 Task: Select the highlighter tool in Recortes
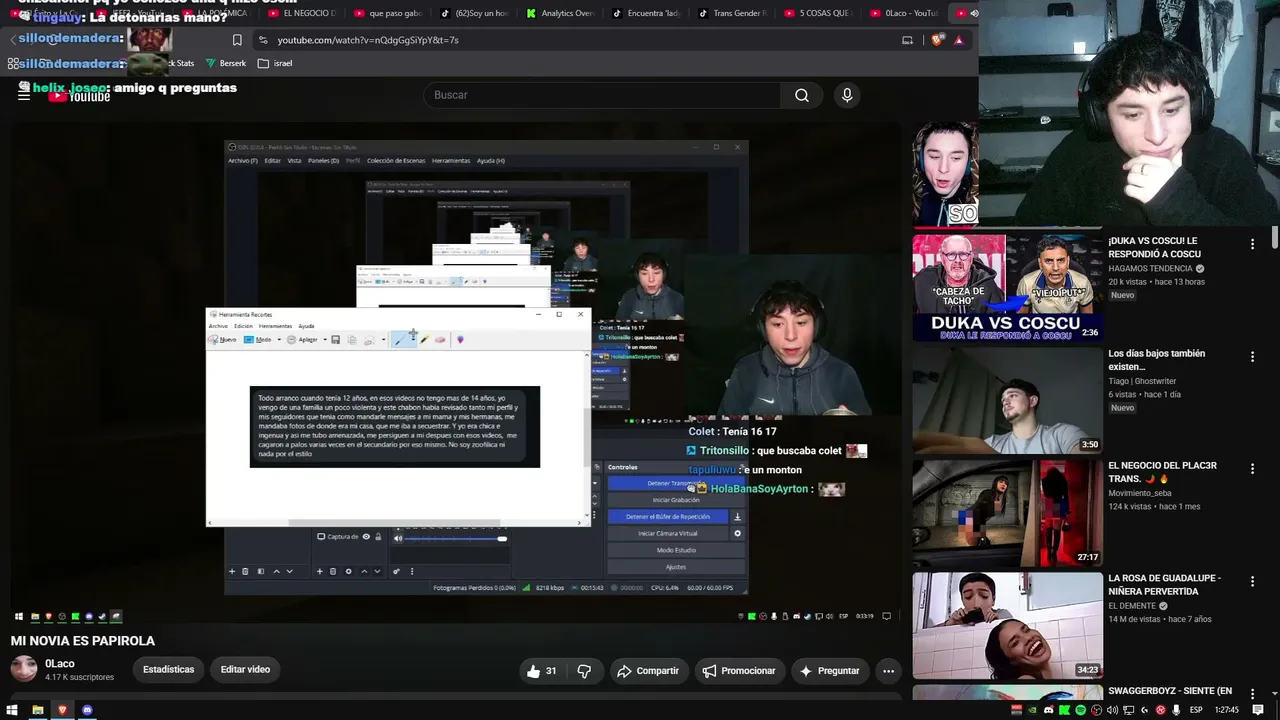[x=424, y=340]
